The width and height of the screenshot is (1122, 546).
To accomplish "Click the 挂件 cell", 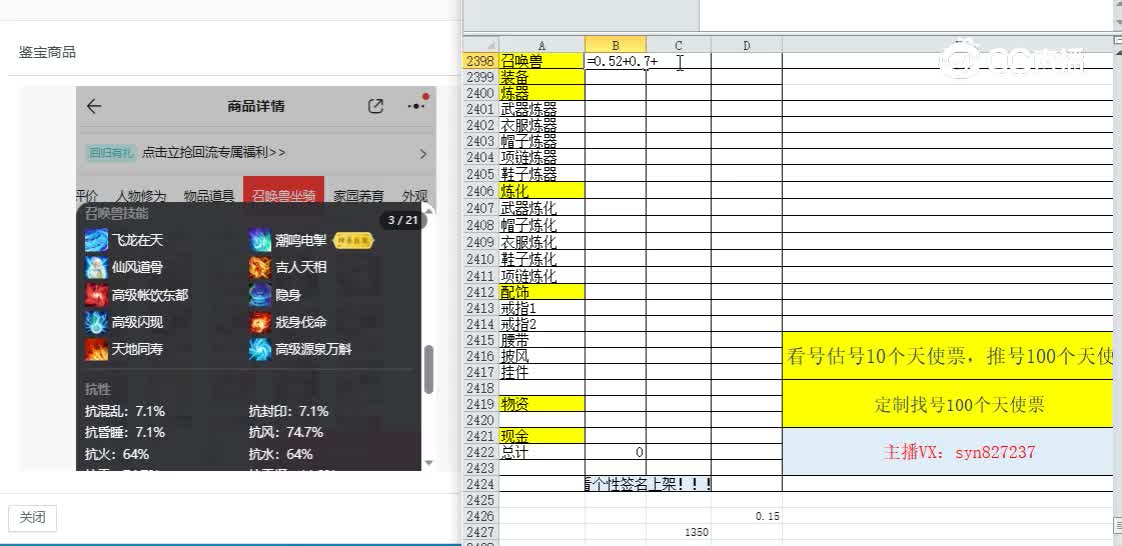I will 542,372.
